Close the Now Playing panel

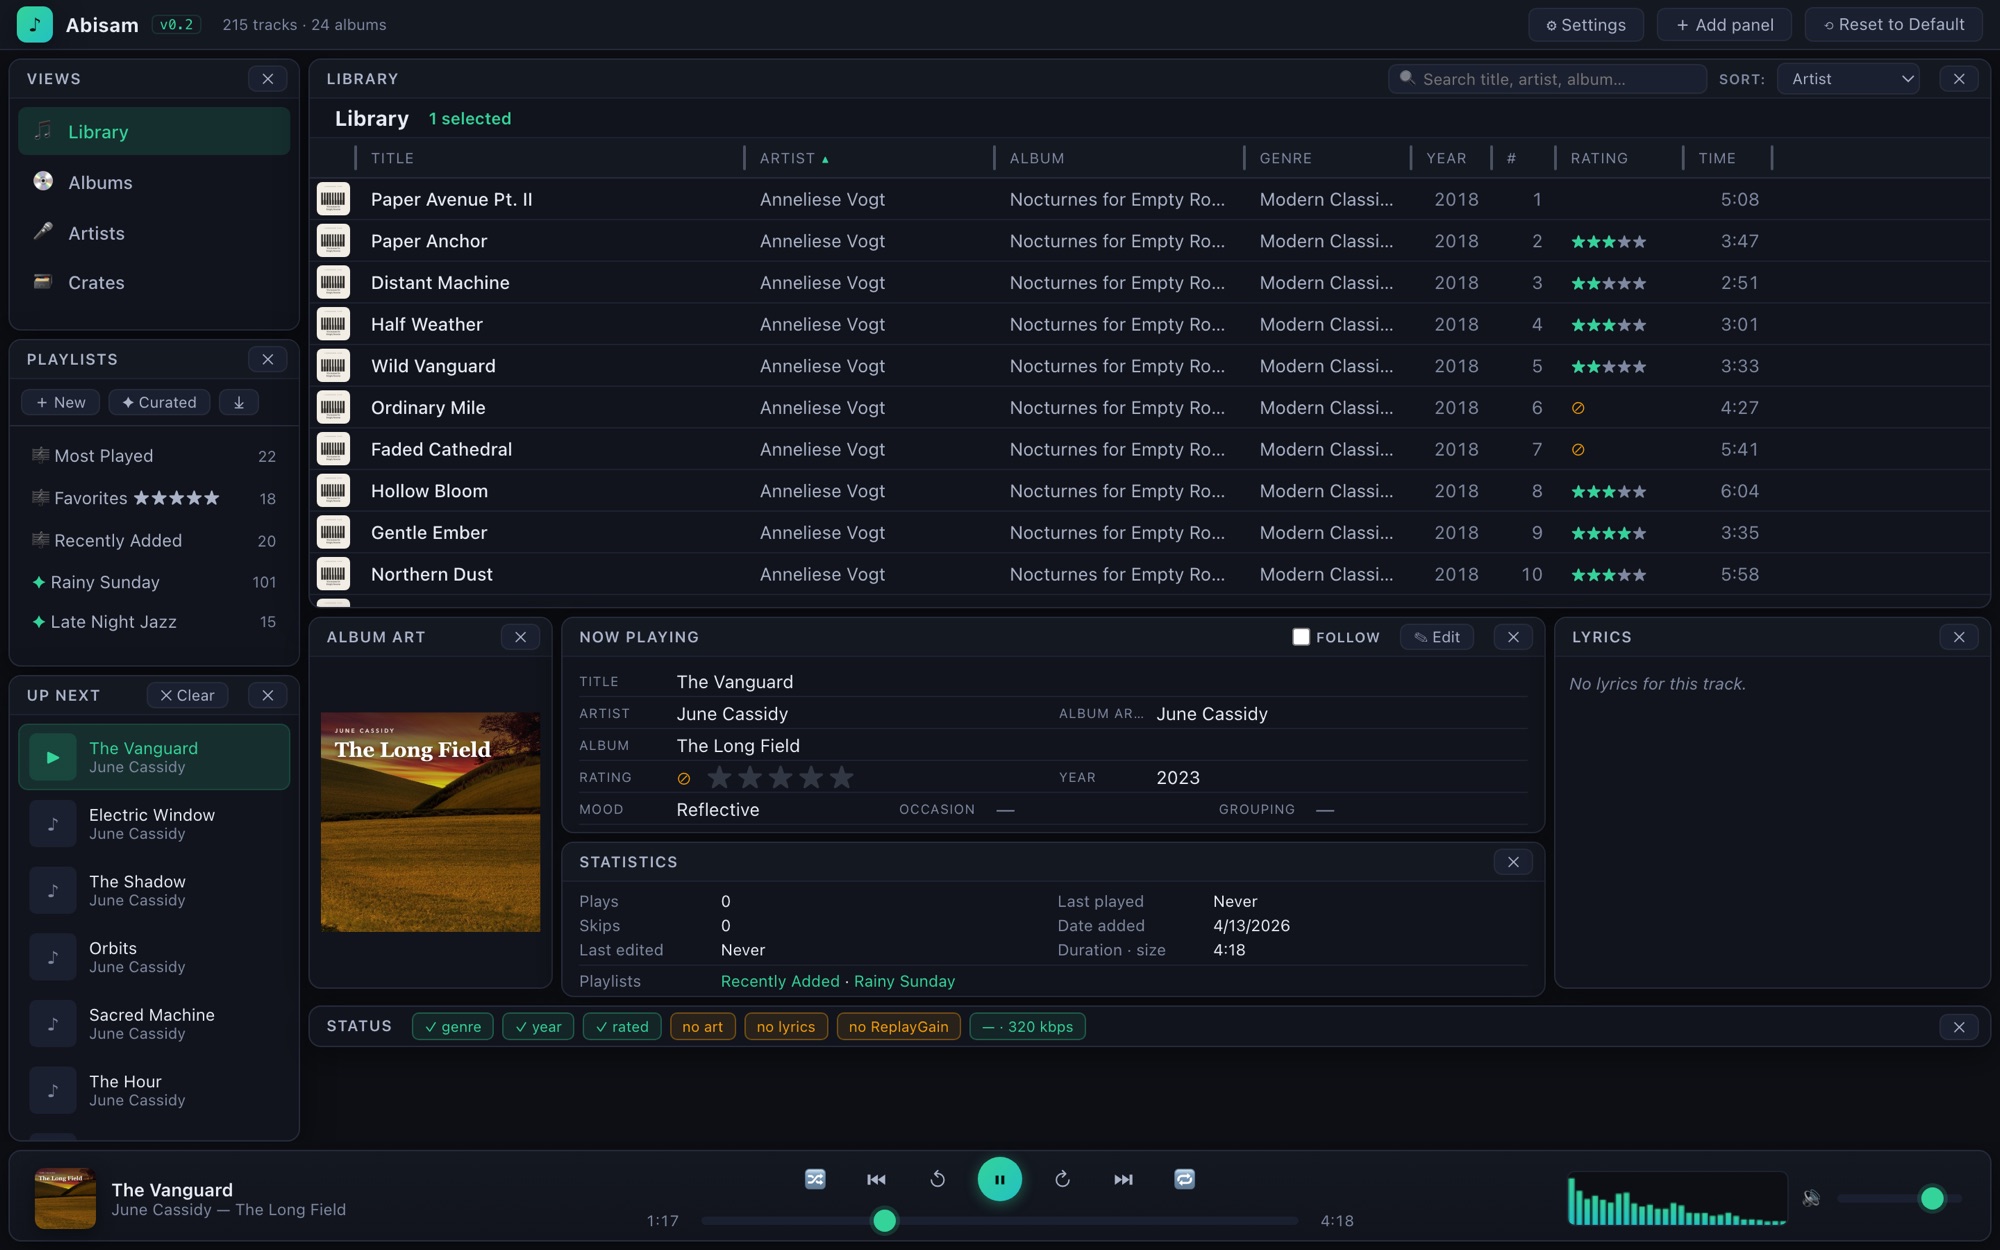[x=1513, y=637]
